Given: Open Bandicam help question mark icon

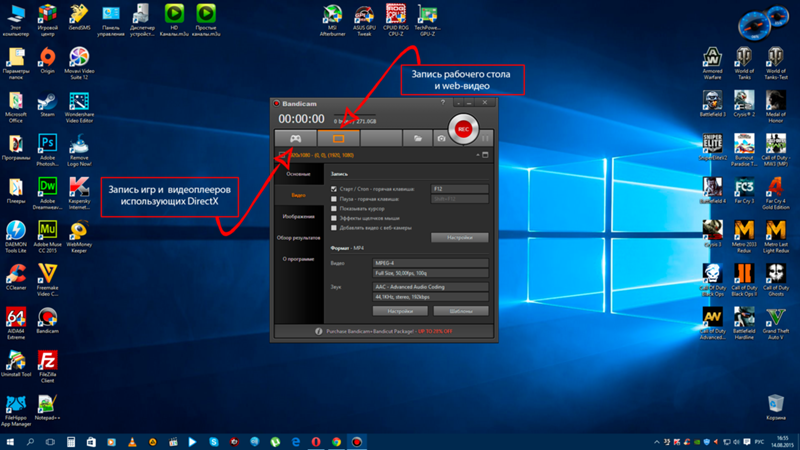Looking at the screenshot, I should point(442,103).
